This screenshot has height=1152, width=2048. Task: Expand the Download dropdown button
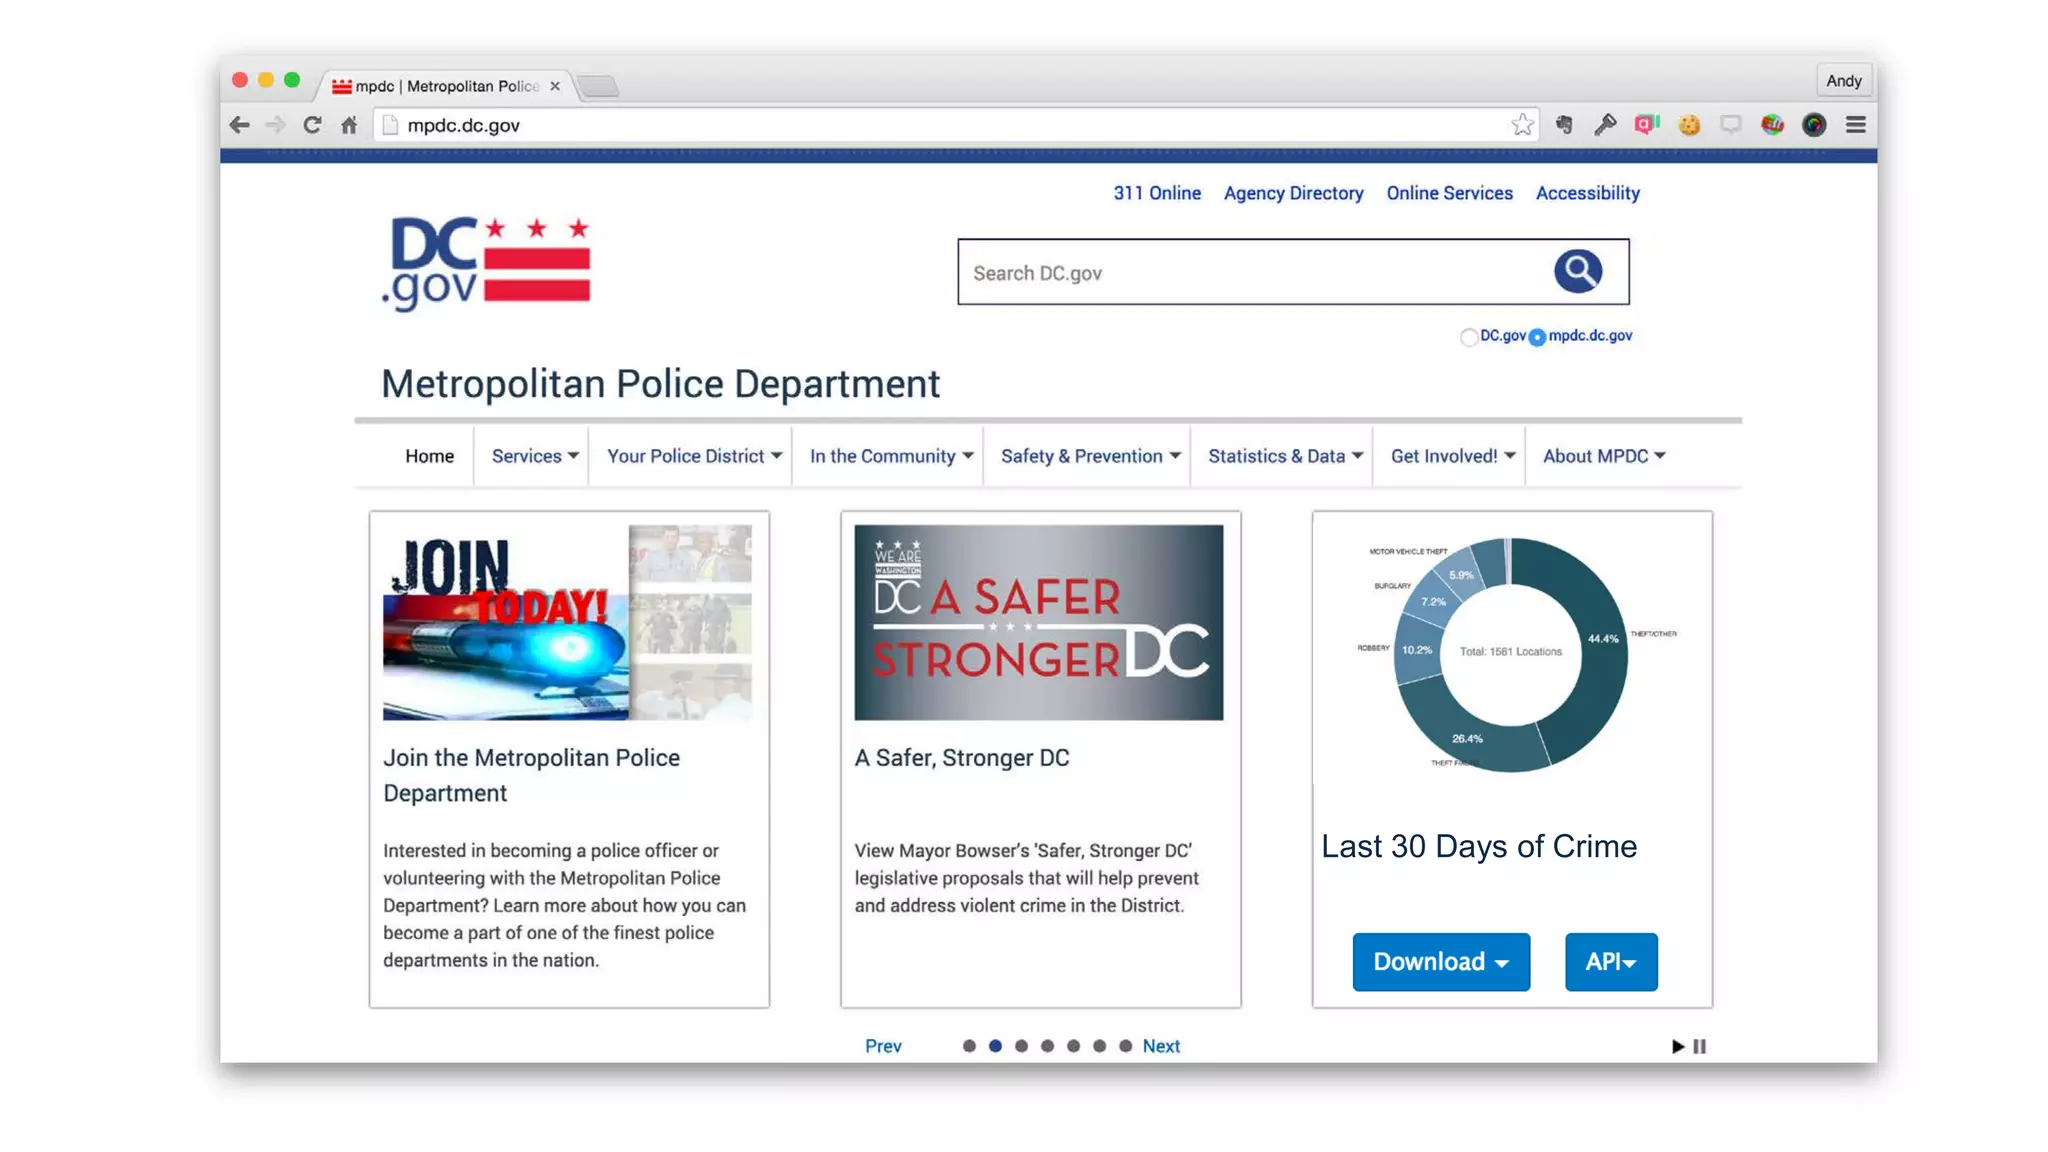point(1440,962)
